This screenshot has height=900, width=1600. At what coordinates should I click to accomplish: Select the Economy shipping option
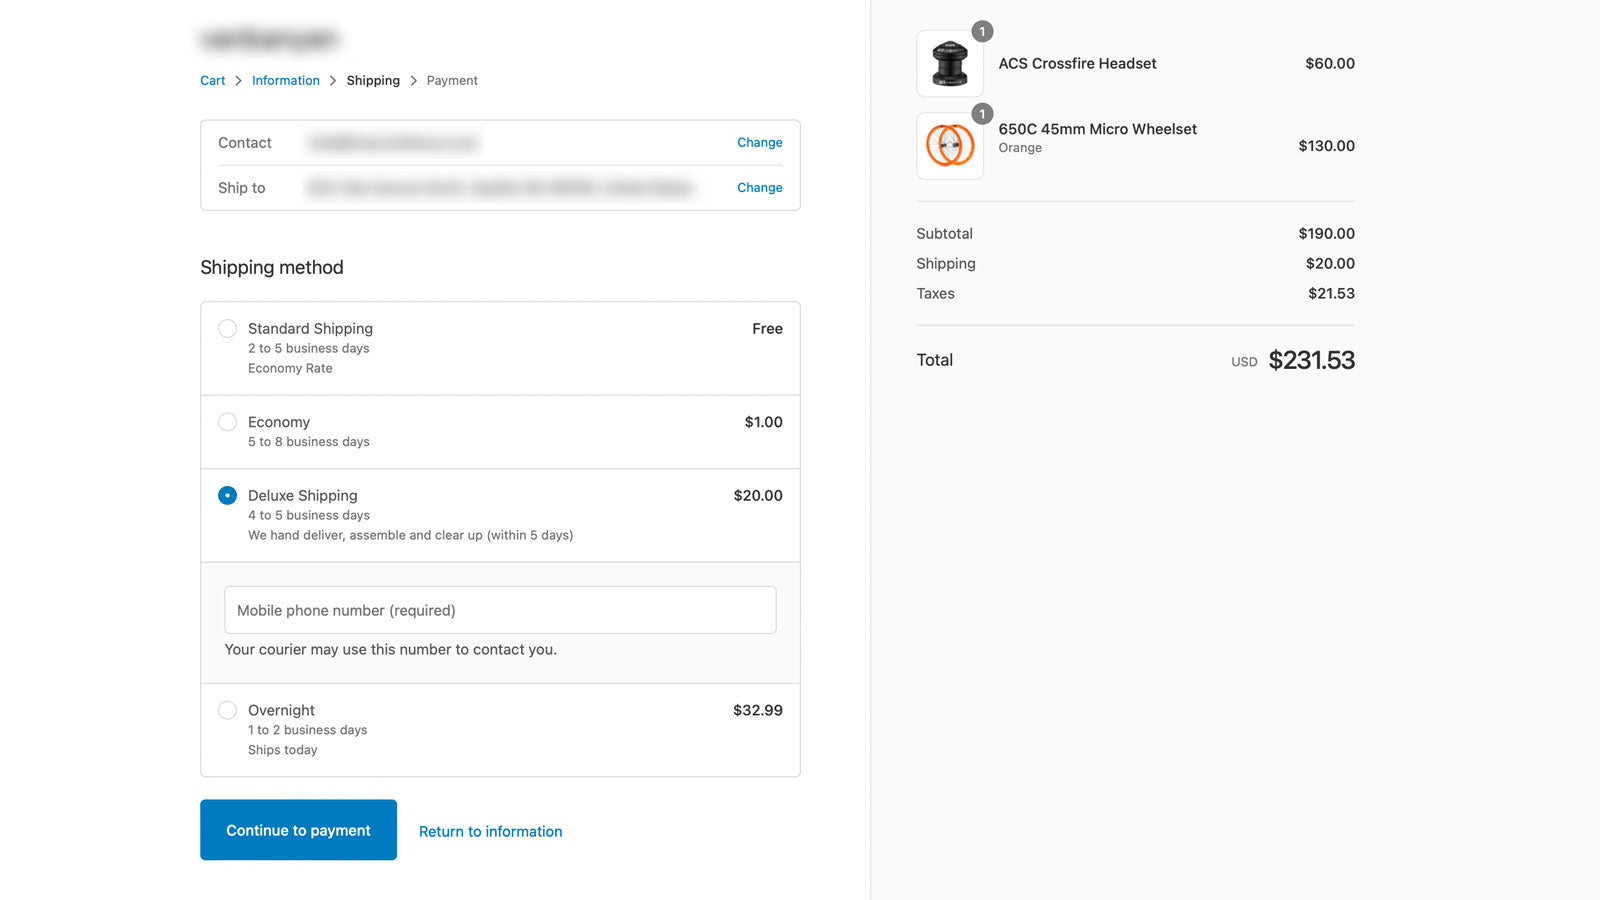point(227,421)
